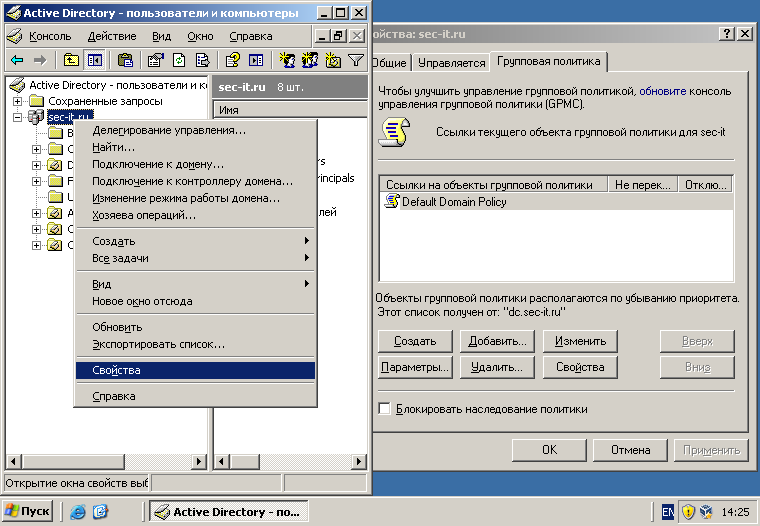760x526 pixels.
Task: Click the MMC console icon left of Консоль
Action: coord(15,36)
